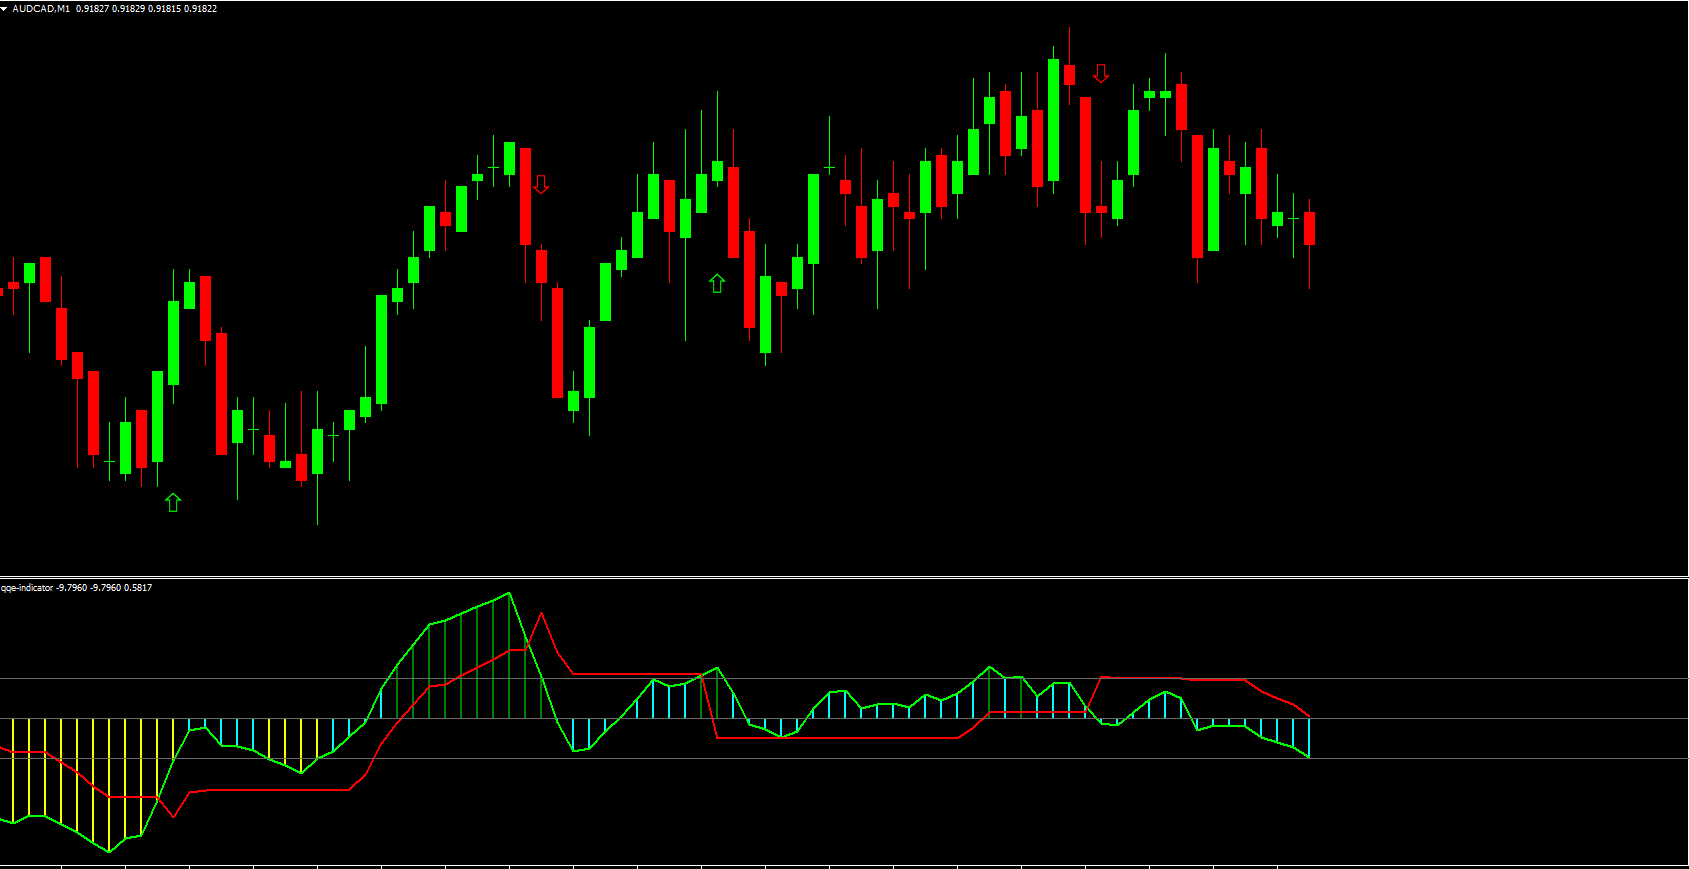Click the AUDCAD,M1 symbol label
Screen dimensions: 1689x869
coord(41,9)
